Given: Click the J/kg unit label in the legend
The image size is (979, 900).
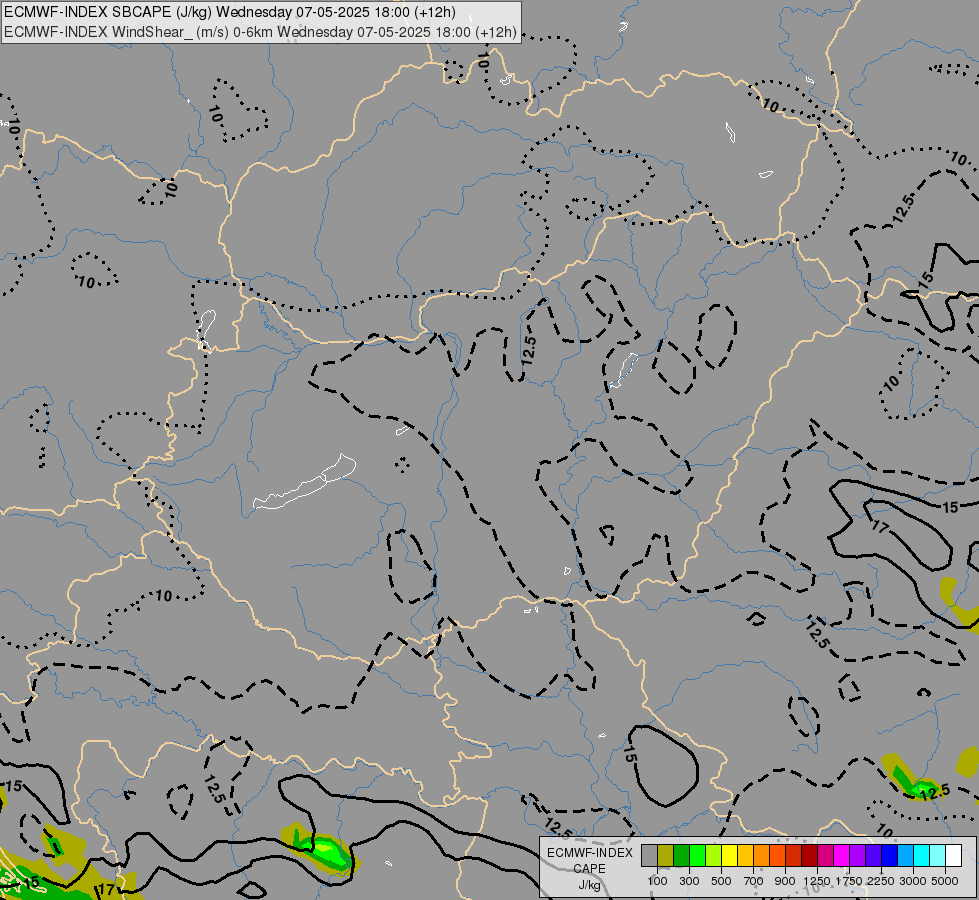Looking at the screenshot, I should point(589,885).
